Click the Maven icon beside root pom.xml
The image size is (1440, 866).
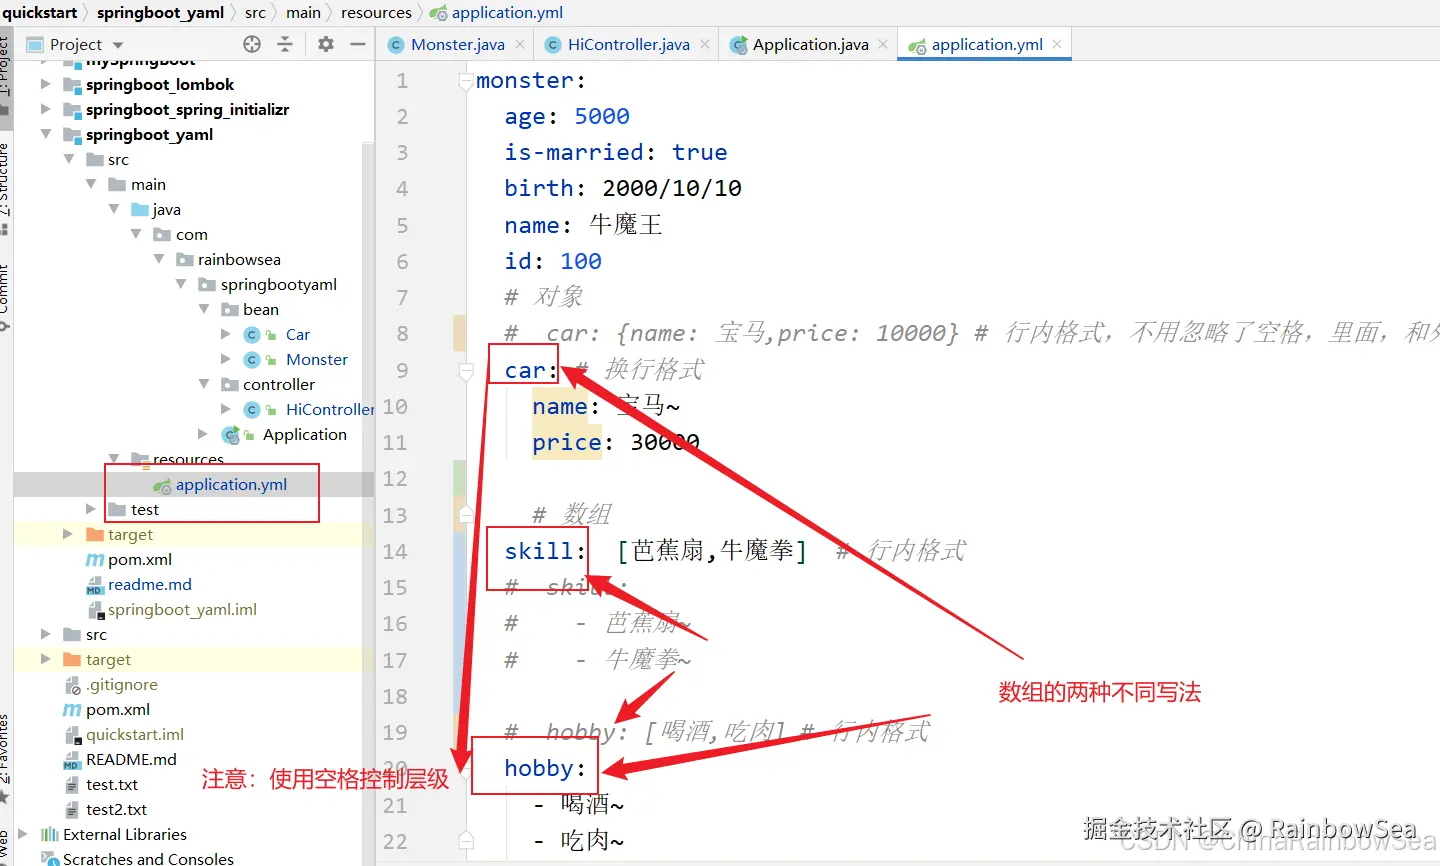pyautogui.click(x=72, y=709)
